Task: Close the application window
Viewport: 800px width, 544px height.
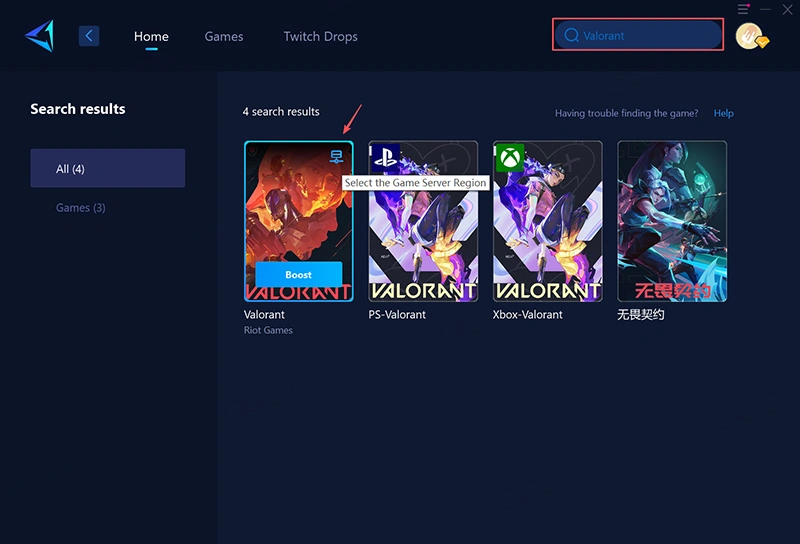Action: tap(787, 9)
